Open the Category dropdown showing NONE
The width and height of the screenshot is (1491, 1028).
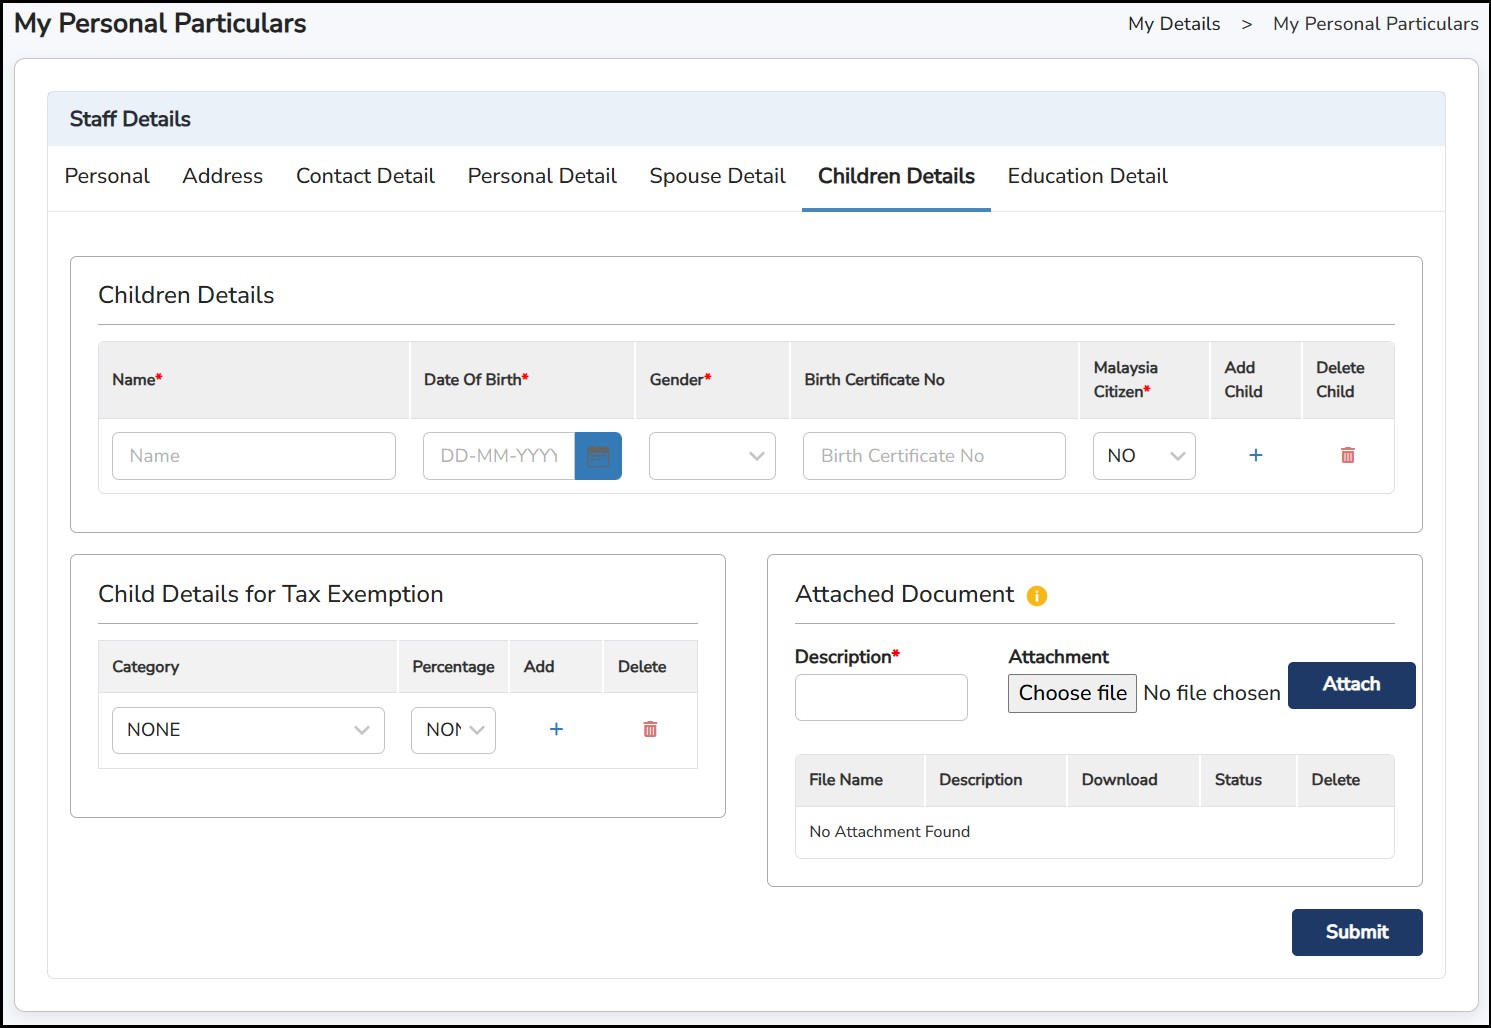pos(248,730)
